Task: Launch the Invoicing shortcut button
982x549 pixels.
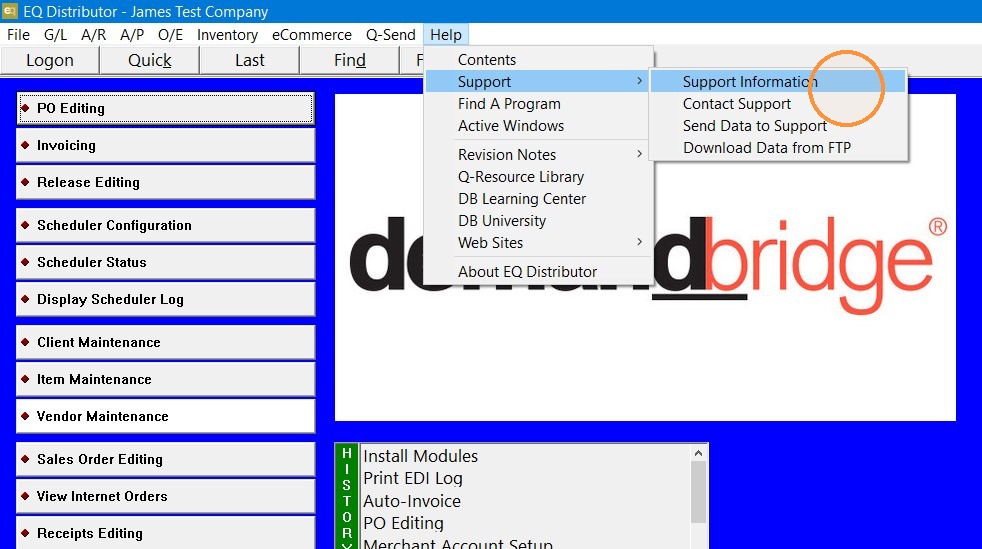Action: tap(165, 145)
